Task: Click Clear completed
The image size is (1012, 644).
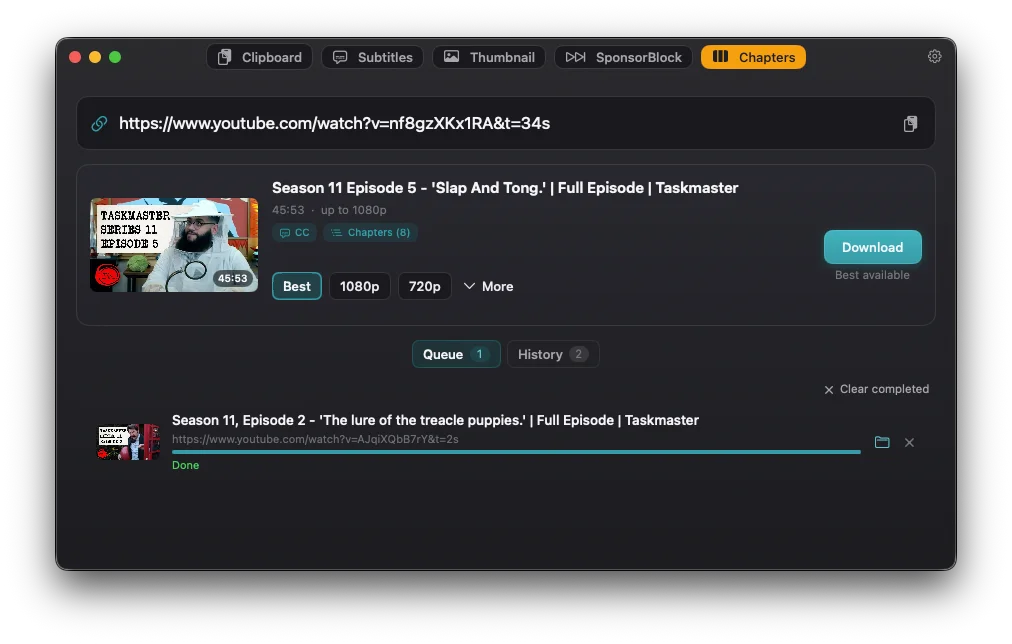Action: [x=876, y=389]
